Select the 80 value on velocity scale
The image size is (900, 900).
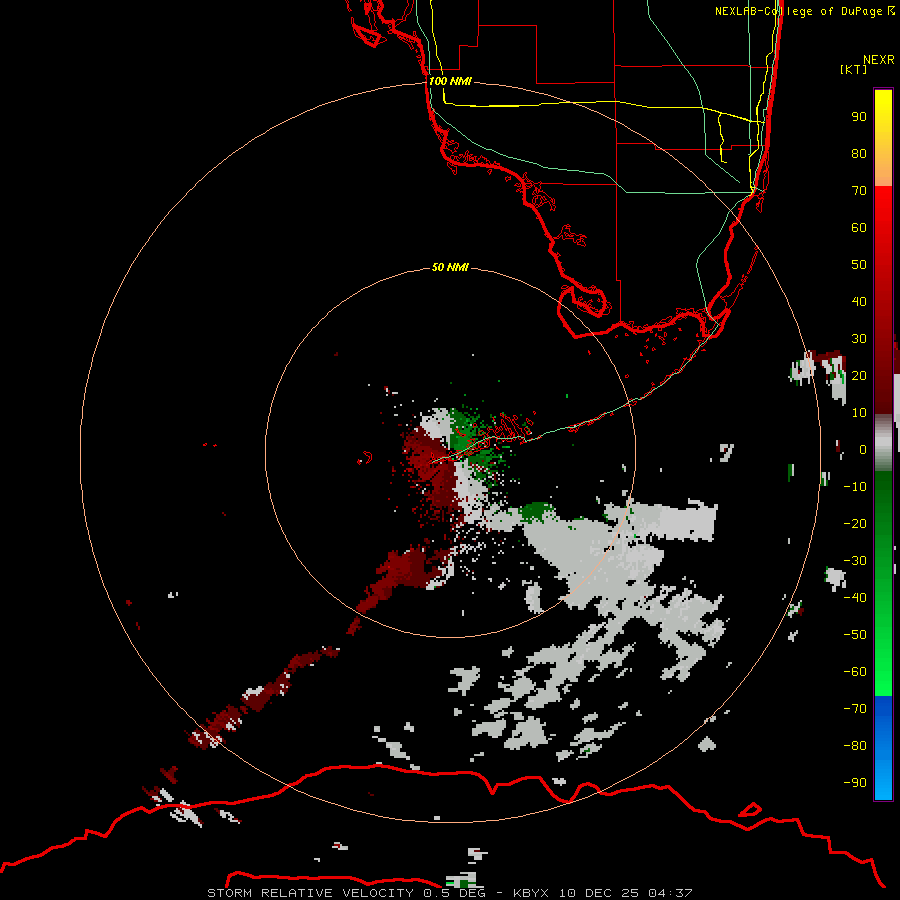[859, 153]
